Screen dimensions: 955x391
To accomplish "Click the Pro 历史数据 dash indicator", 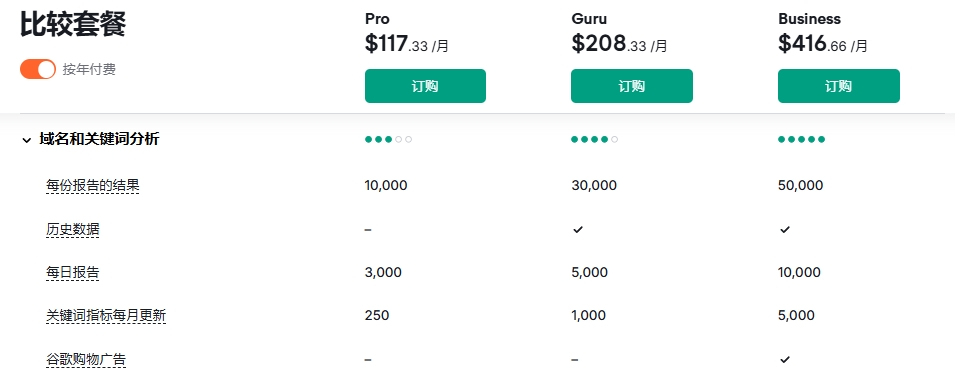I will [x=368, y=230].
